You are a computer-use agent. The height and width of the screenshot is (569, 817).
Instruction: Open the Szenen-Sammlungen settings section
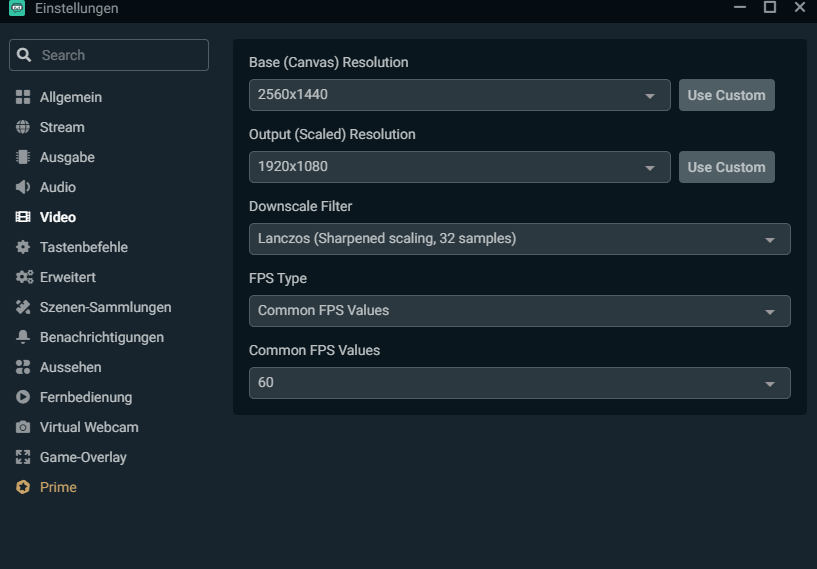[105, 307]
